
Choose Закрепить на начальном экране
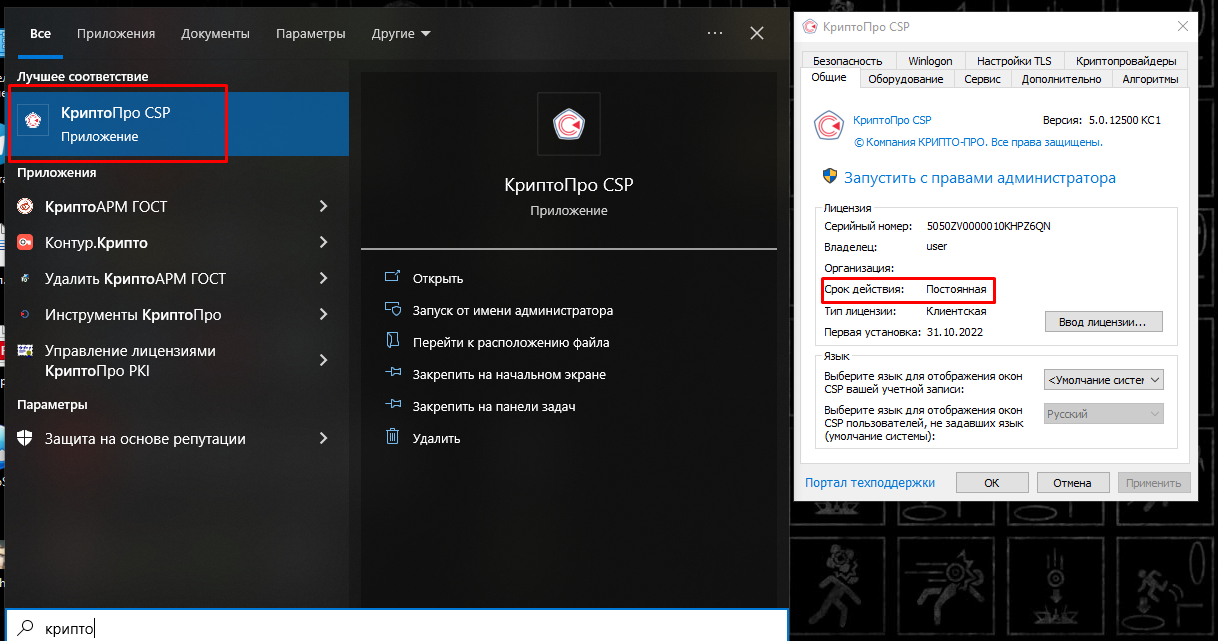click(x=509, y=374)
